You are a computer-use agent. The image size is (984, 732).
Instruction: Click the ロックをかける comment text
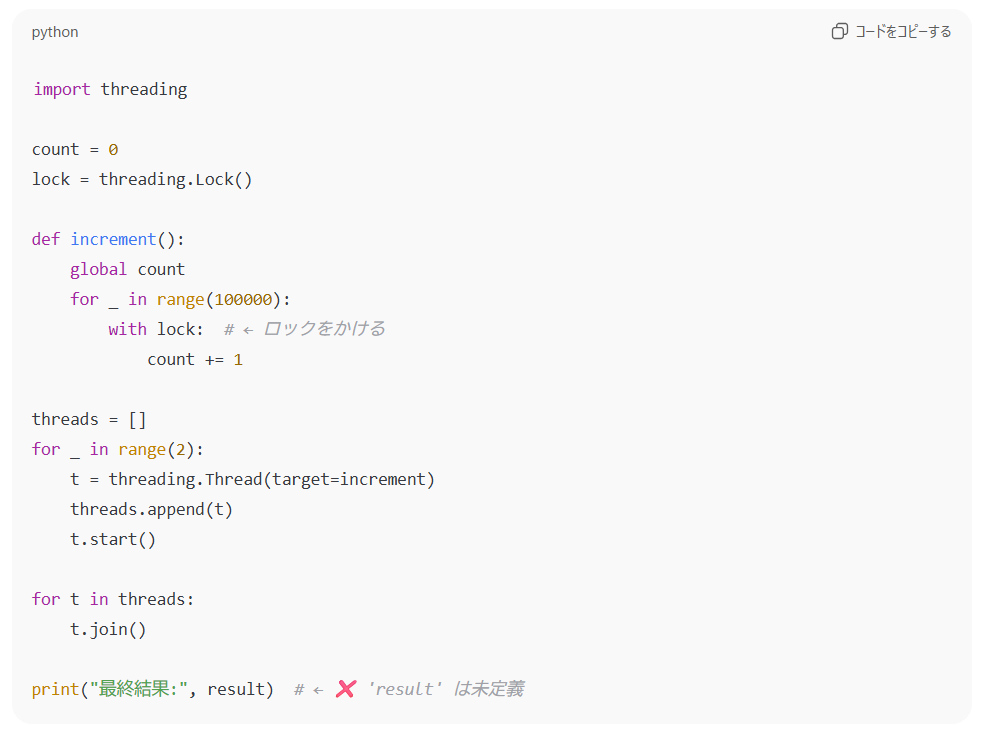click(x=323, y=329)
